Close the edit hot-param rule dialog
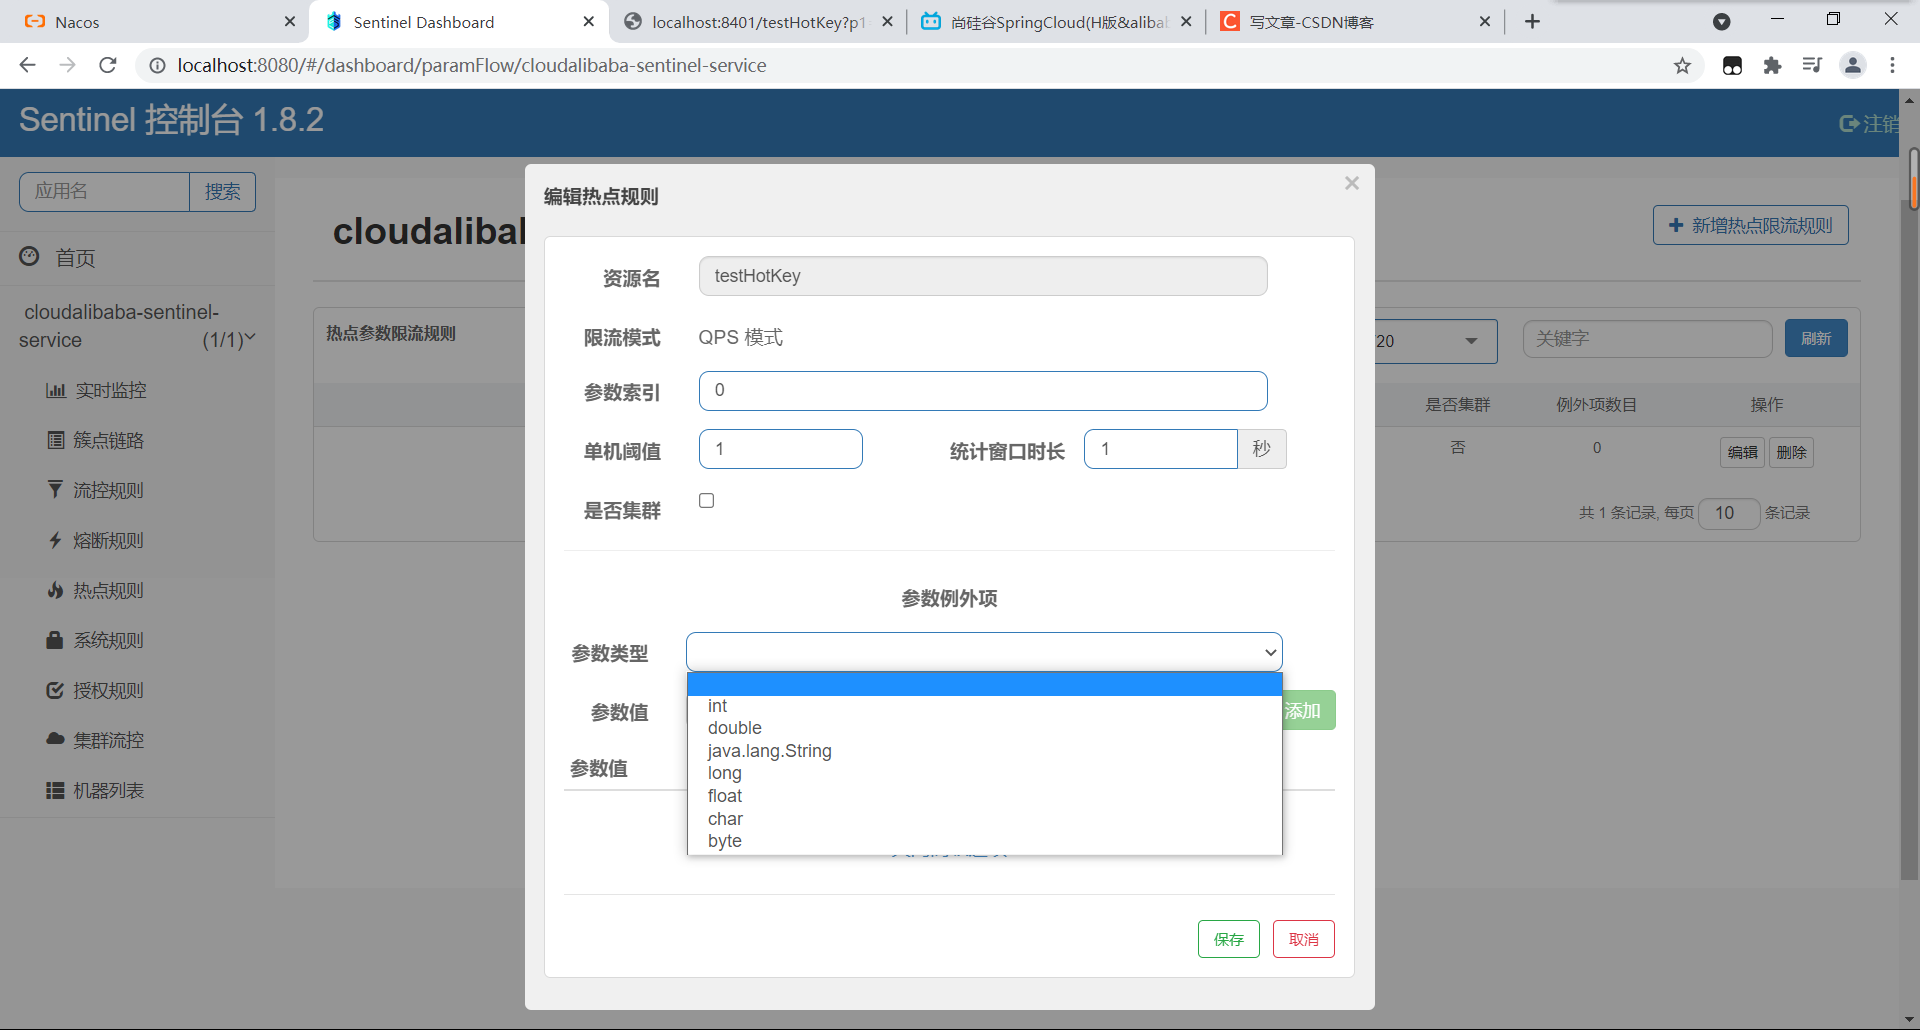 [x=1352, y=183]
